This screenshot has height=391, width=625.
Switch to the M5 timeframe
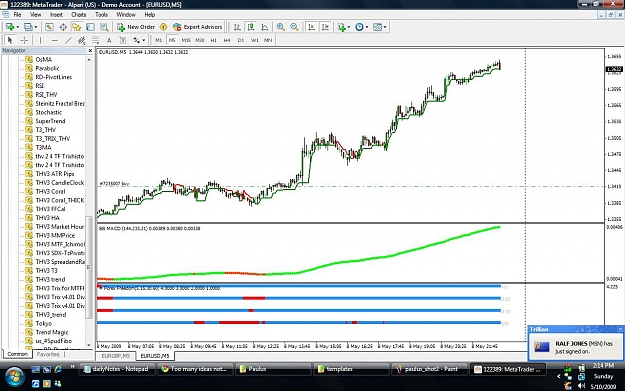[172, 40]
